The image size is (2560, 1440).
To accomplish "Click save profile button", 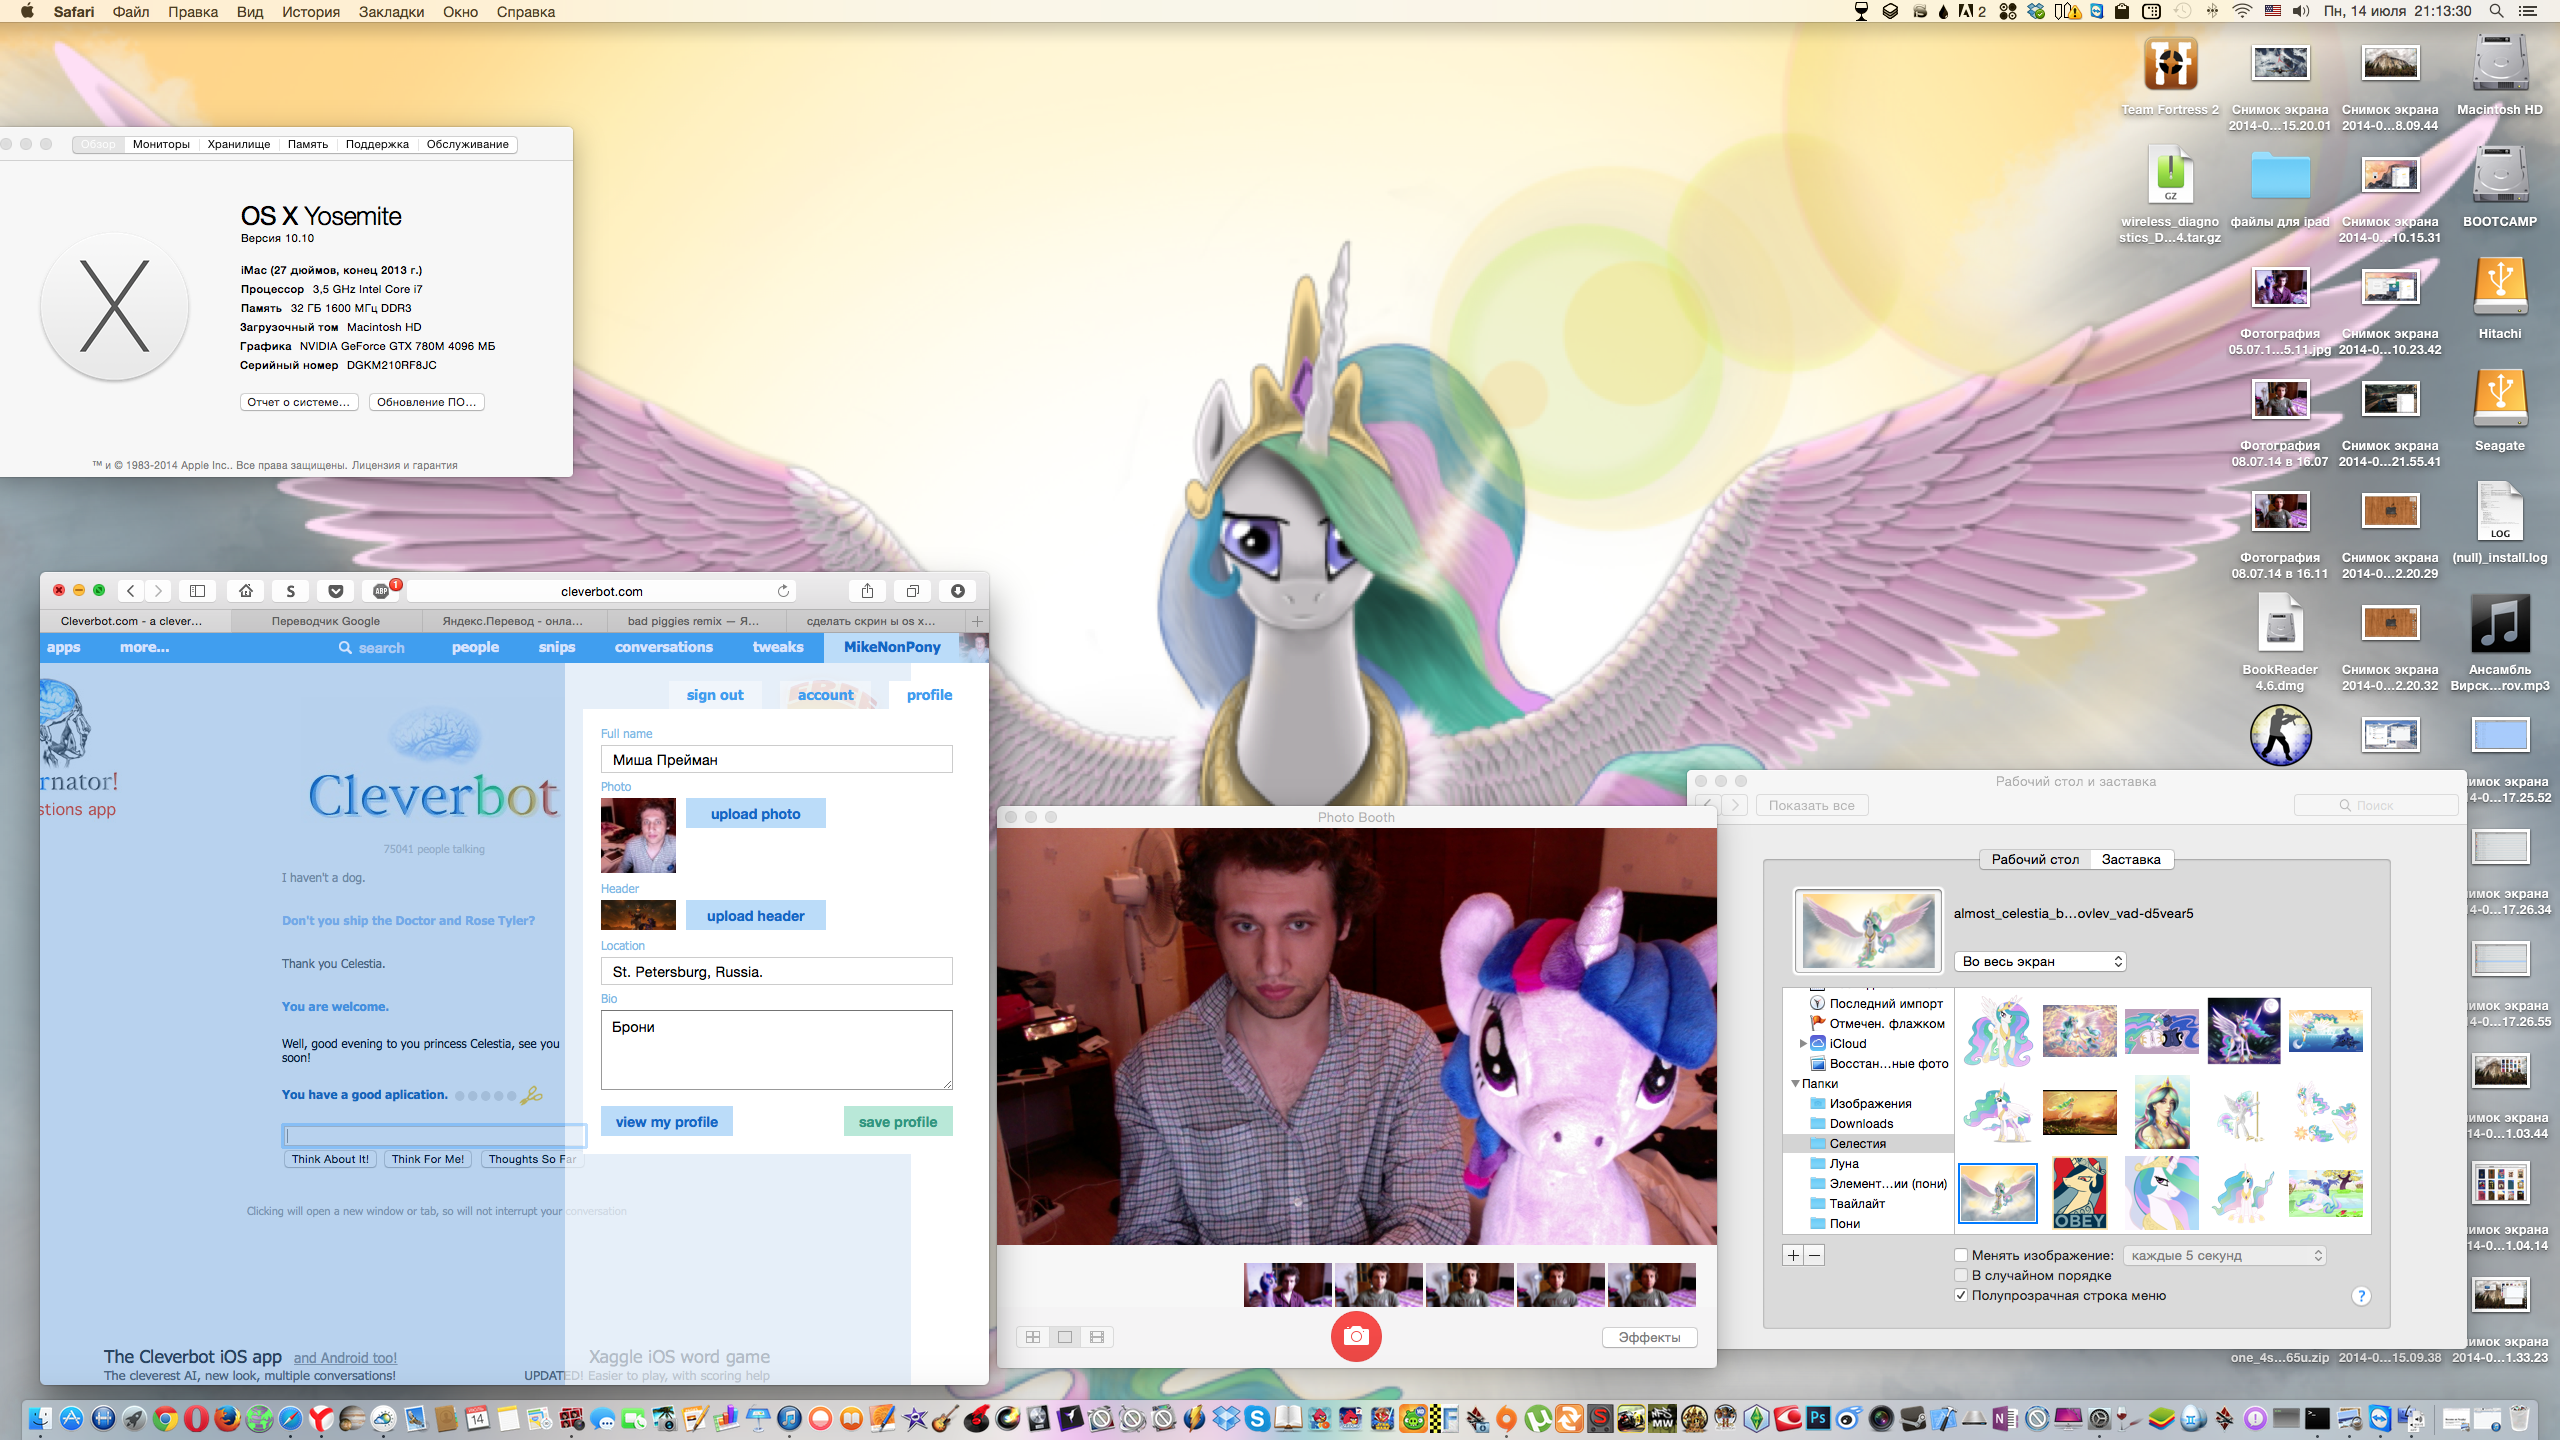I will [898, 1121].
